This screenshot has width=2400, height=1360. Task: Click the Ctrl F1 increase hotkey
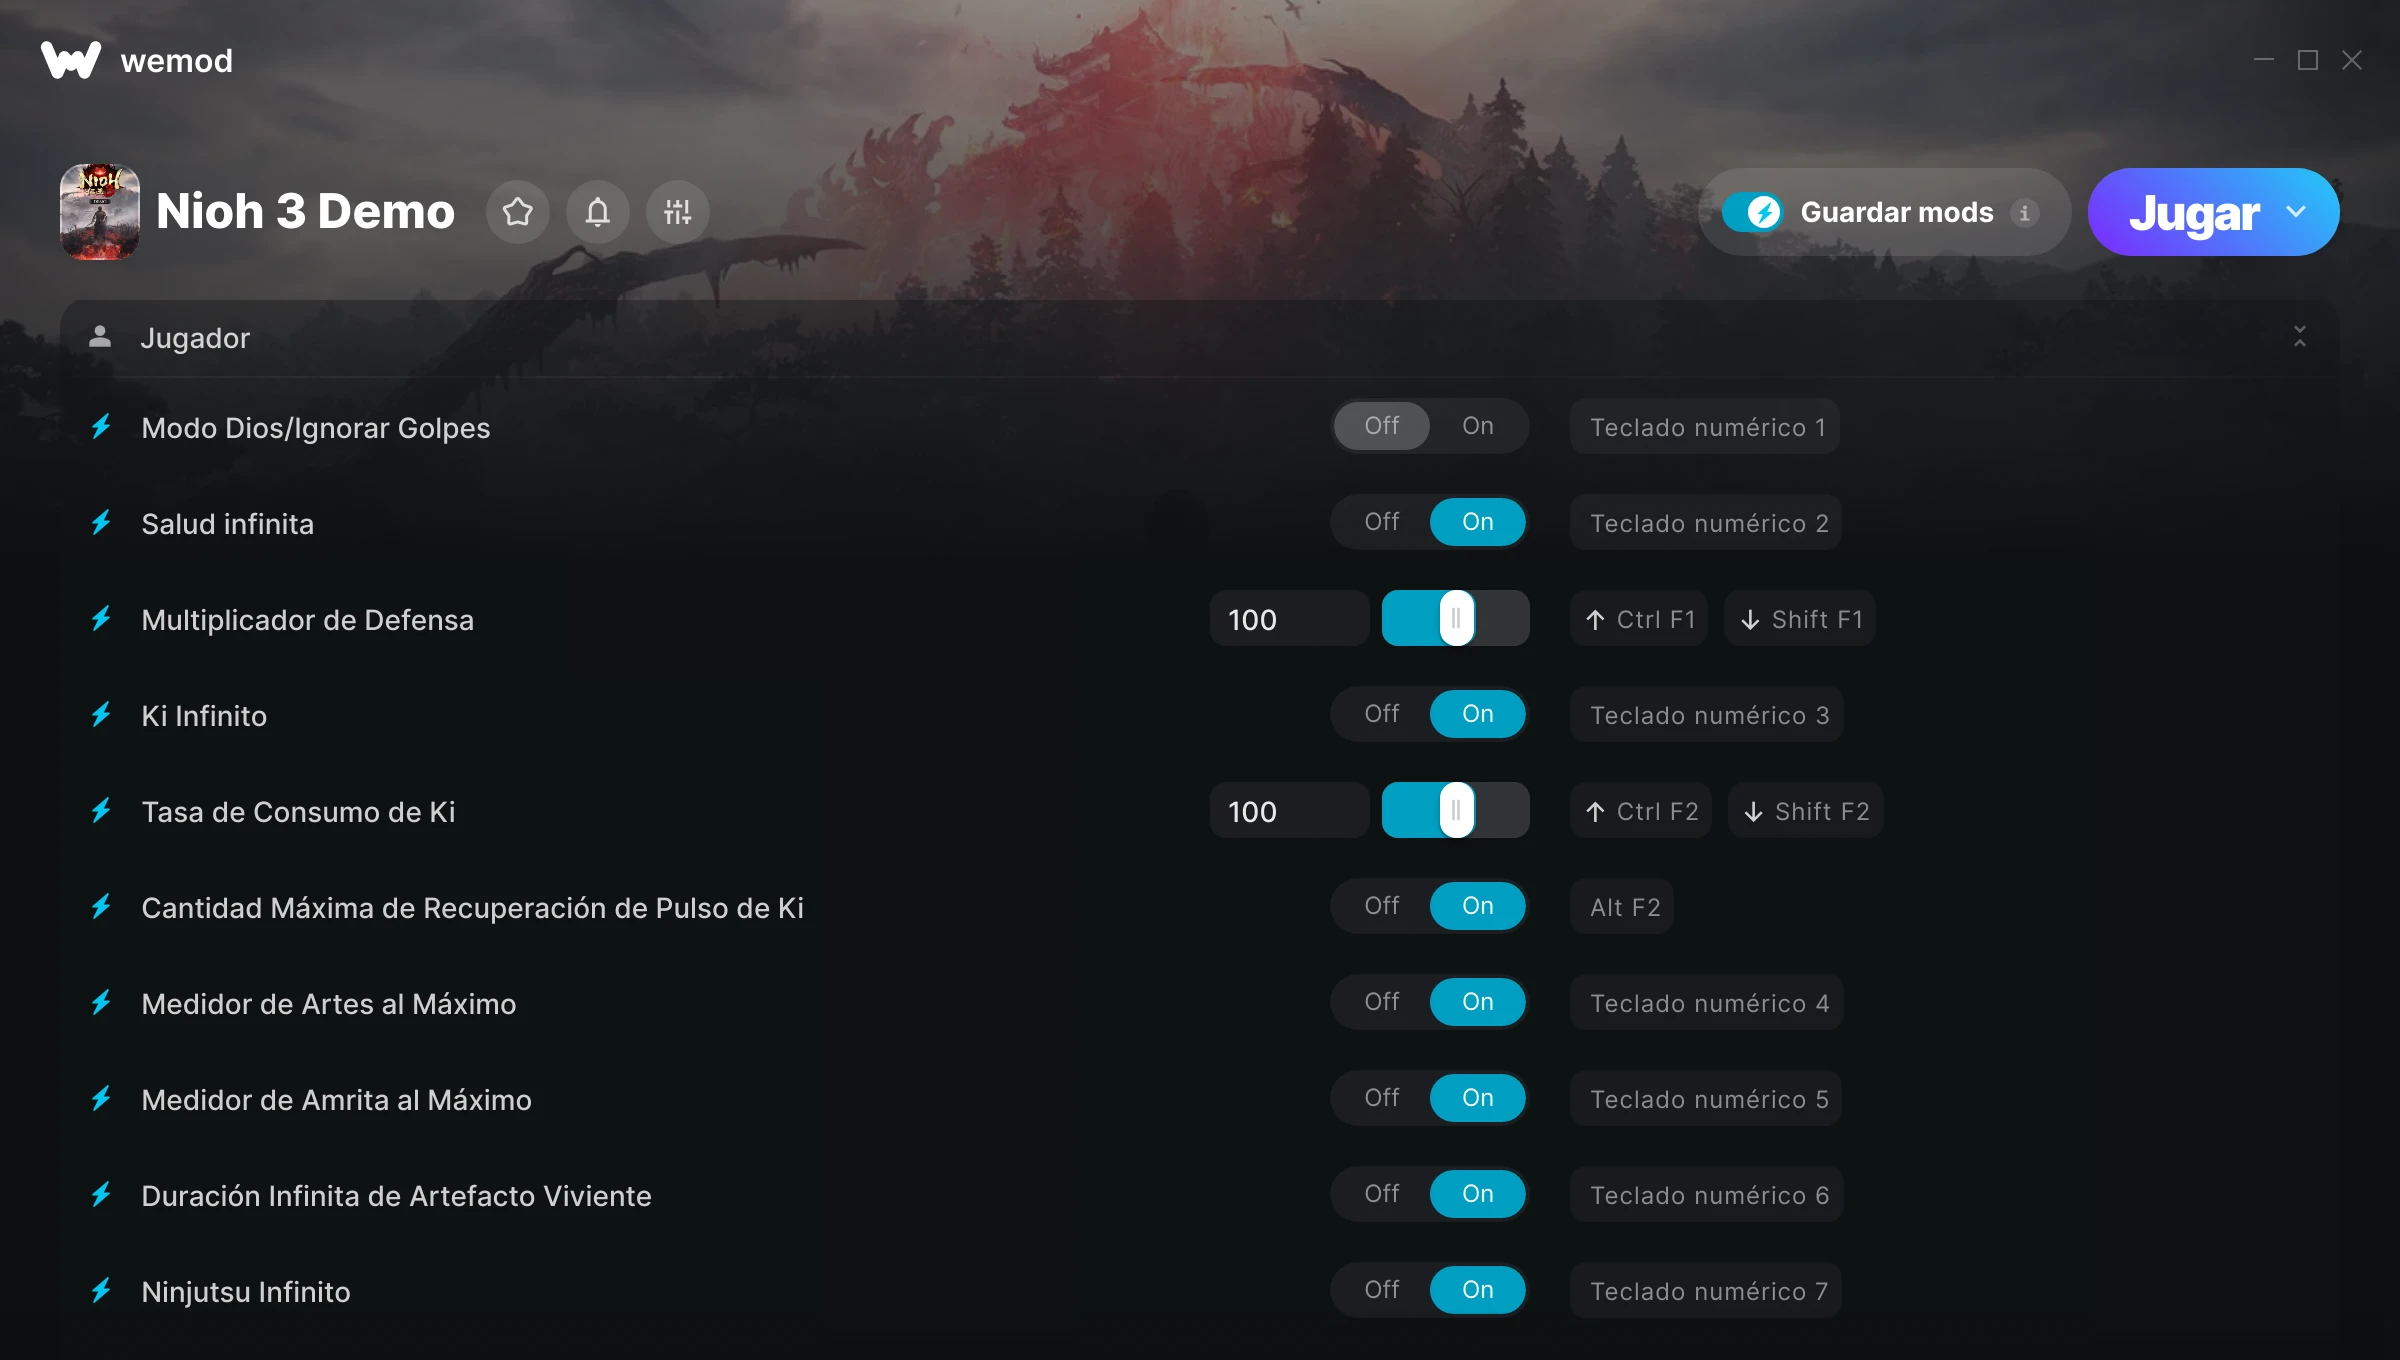pos(1639,619)
